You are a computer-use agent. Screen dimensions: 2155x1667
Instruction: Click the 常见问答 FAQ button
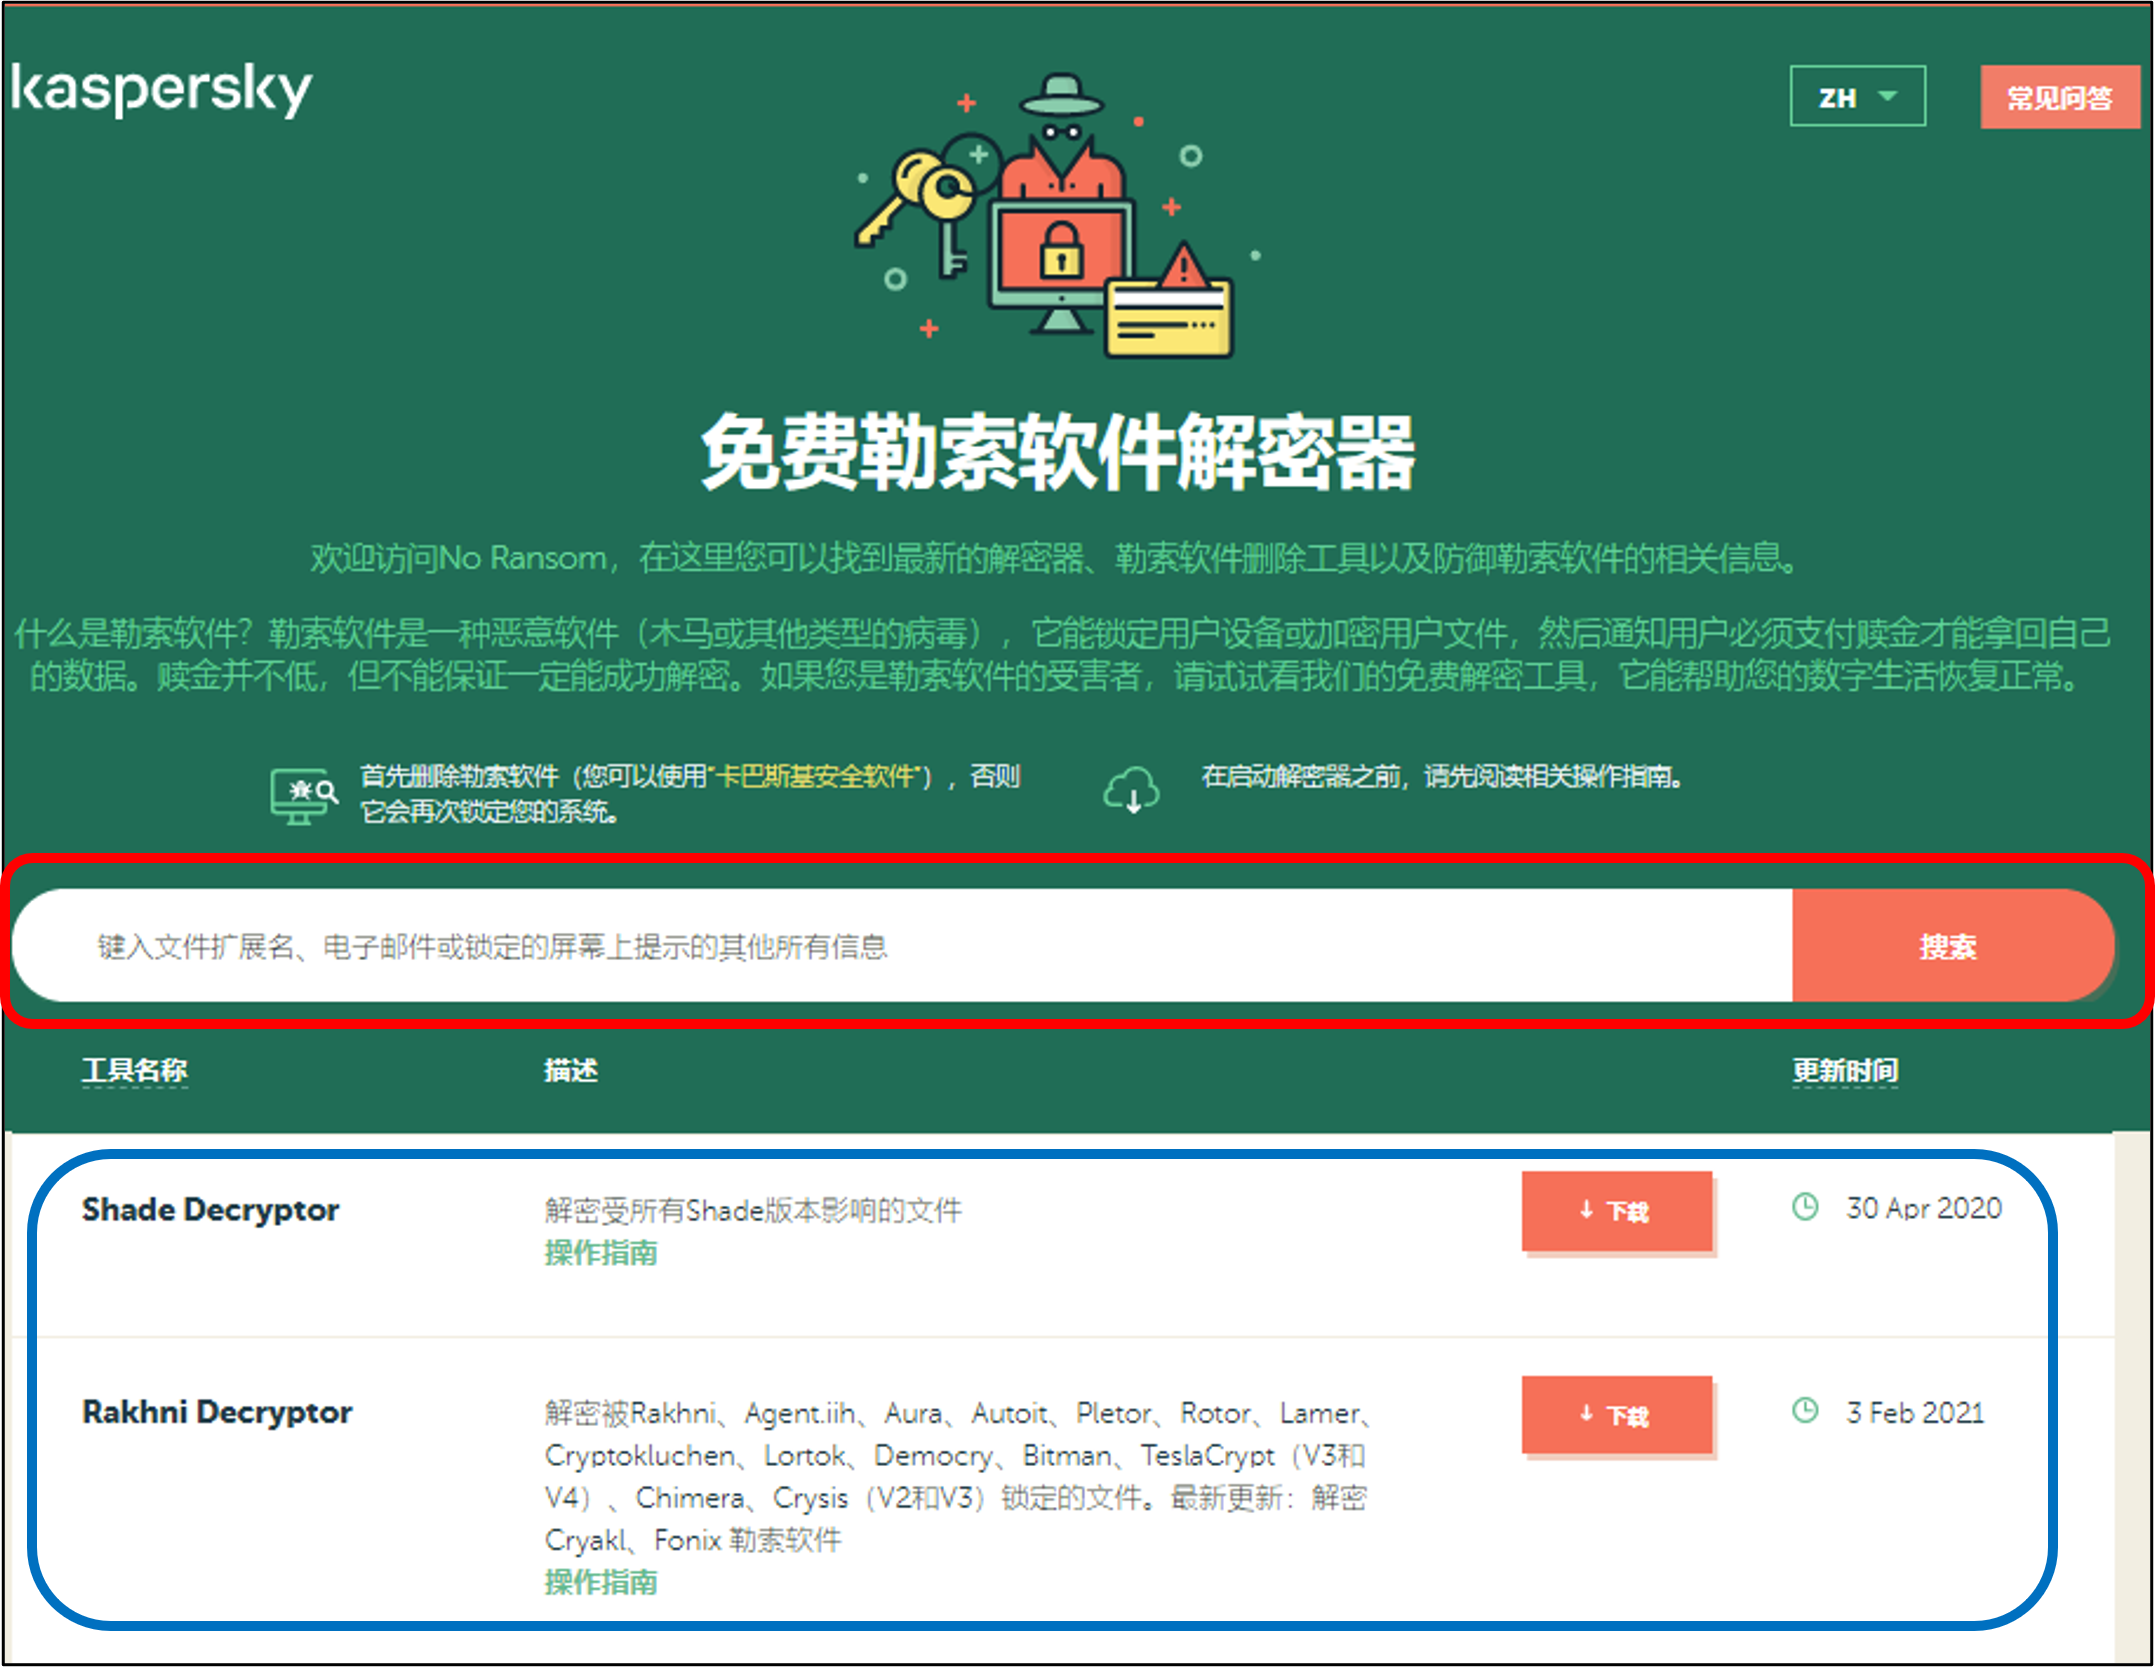tap(2059, 97)
